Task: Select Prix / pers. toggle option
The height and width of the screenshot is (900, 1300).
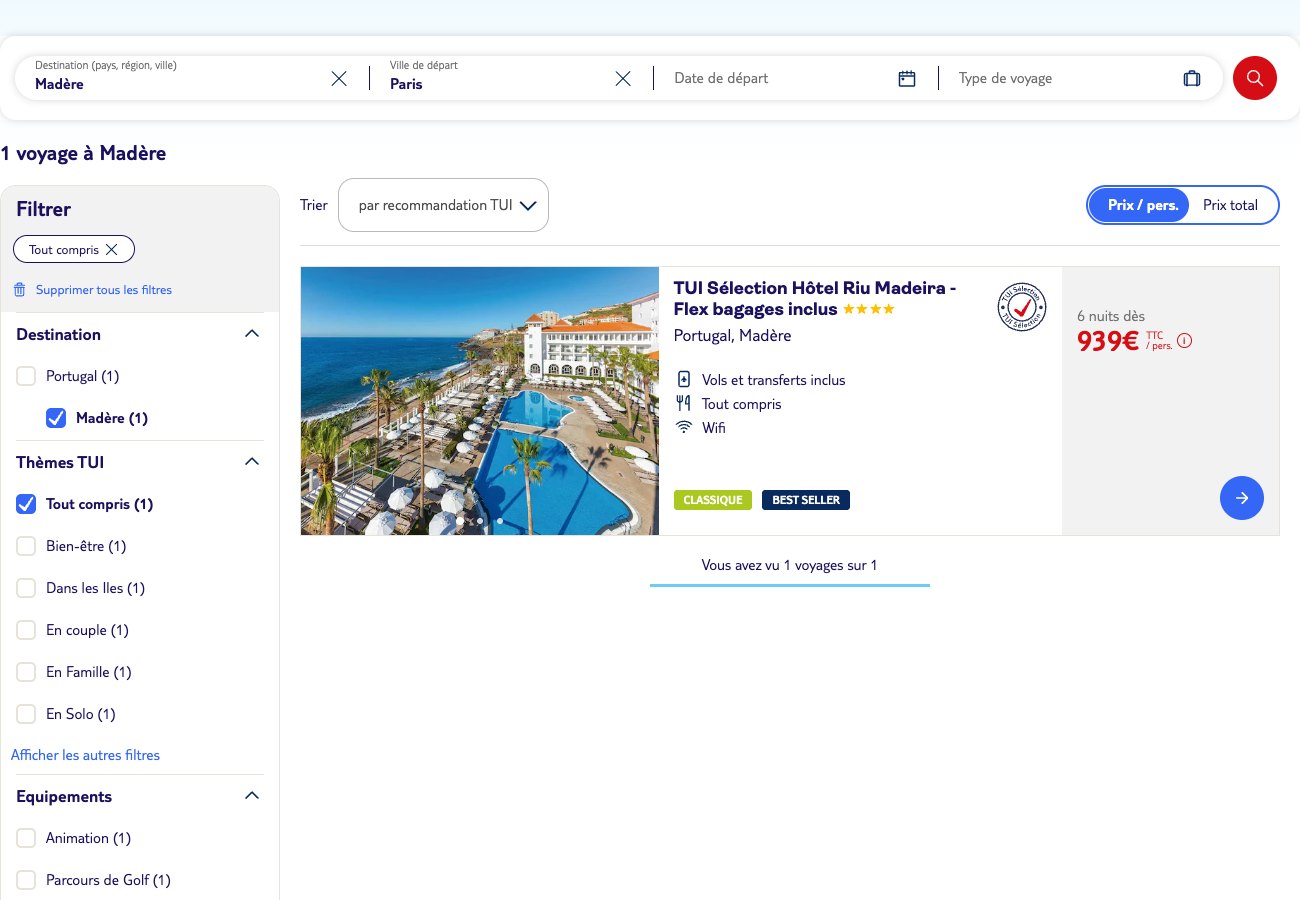Action: (1139, 205)
